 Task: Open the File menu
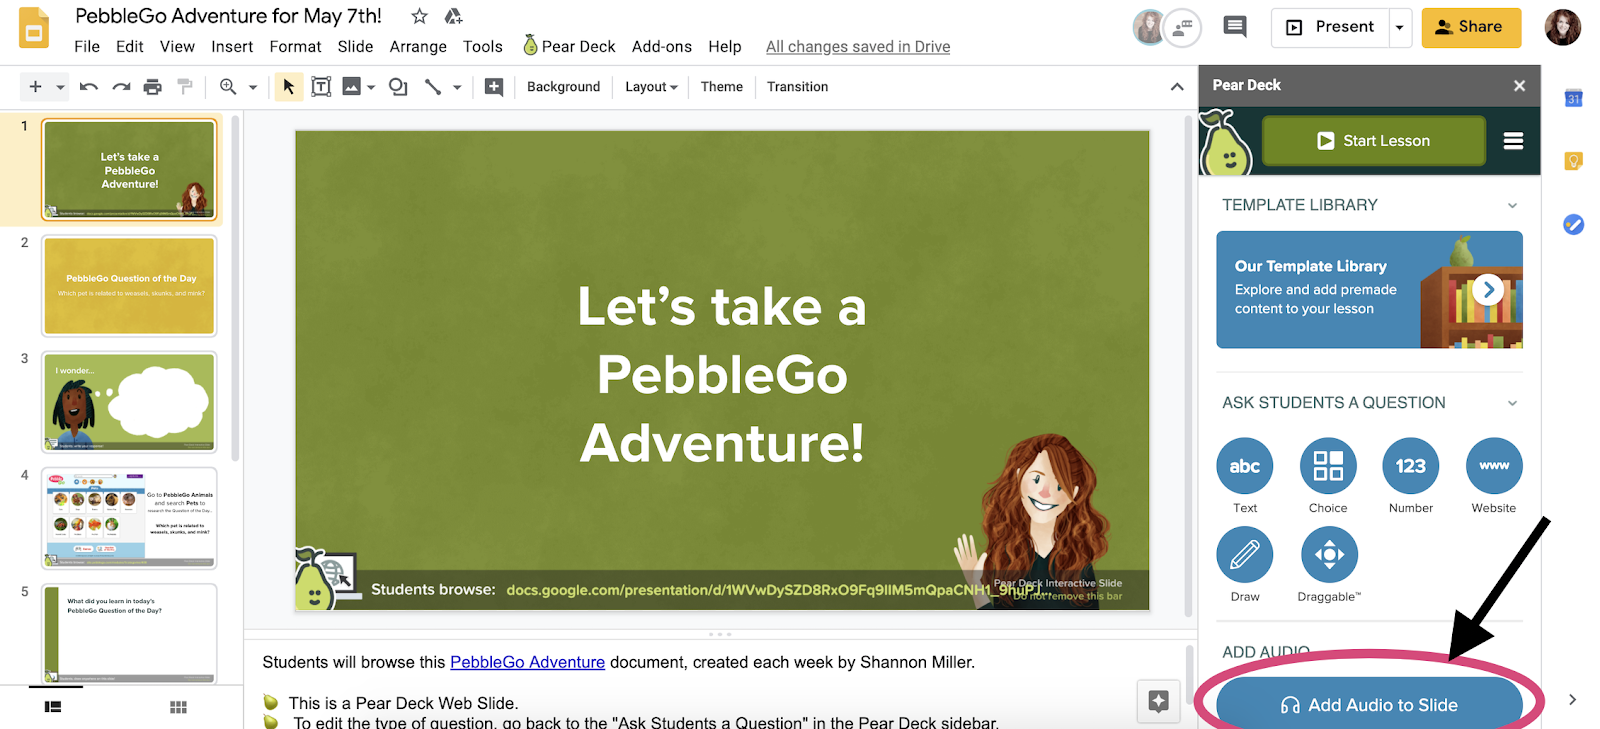87,46
